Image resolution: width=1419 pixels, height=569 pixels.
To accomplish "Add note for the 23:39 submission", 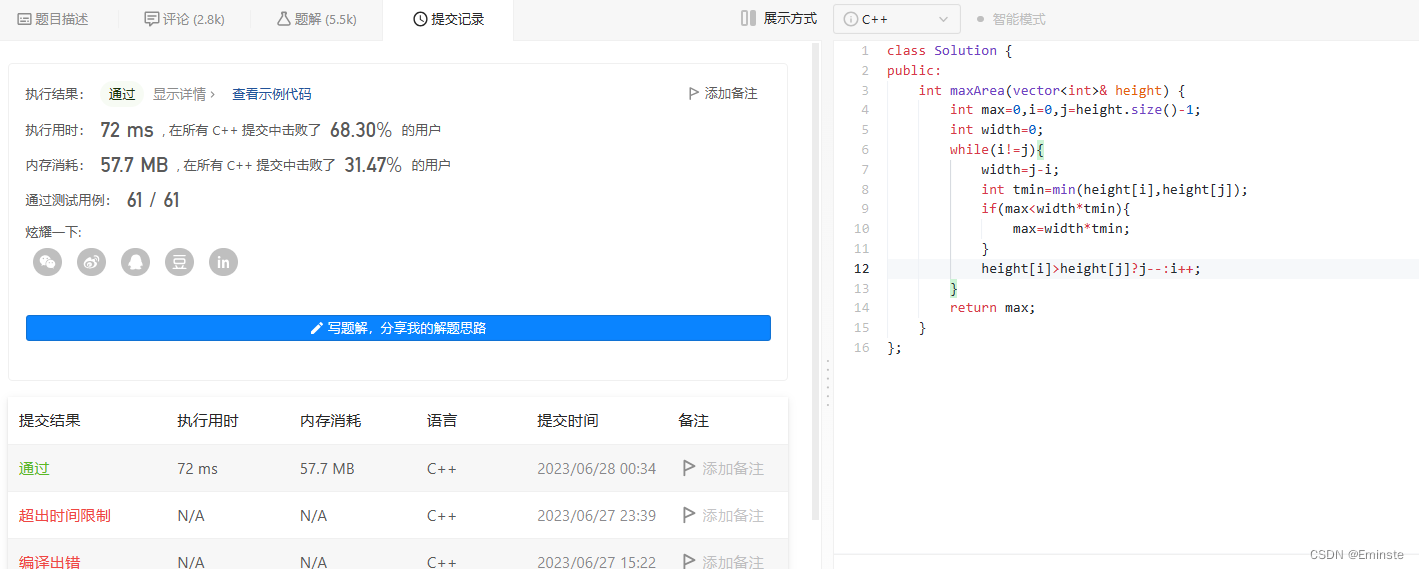I will [723, 515].
